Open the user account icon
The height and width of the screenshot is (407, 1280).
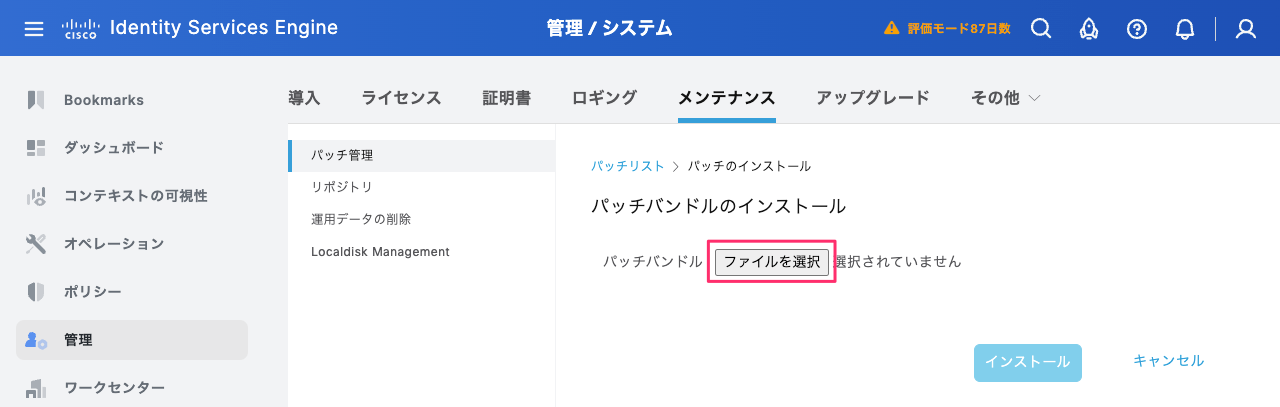[1246, 29]
